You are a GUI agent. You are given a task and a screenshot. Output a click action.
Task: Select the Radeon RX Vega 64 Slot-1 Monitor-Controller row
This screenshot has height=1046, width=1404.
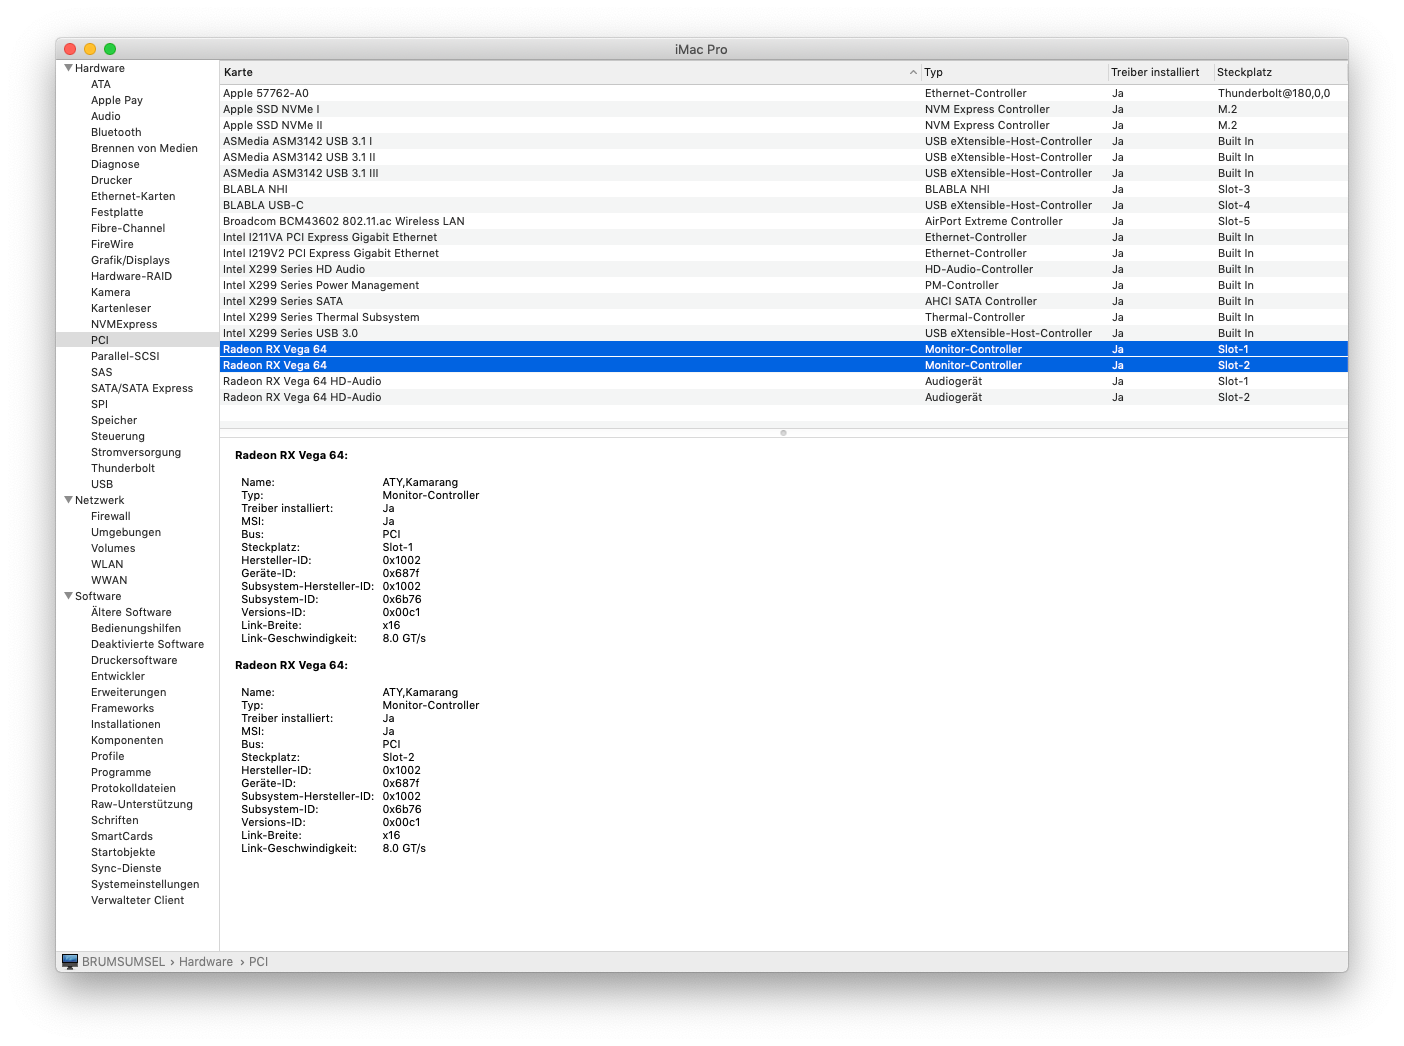click(x=784, y=349)
